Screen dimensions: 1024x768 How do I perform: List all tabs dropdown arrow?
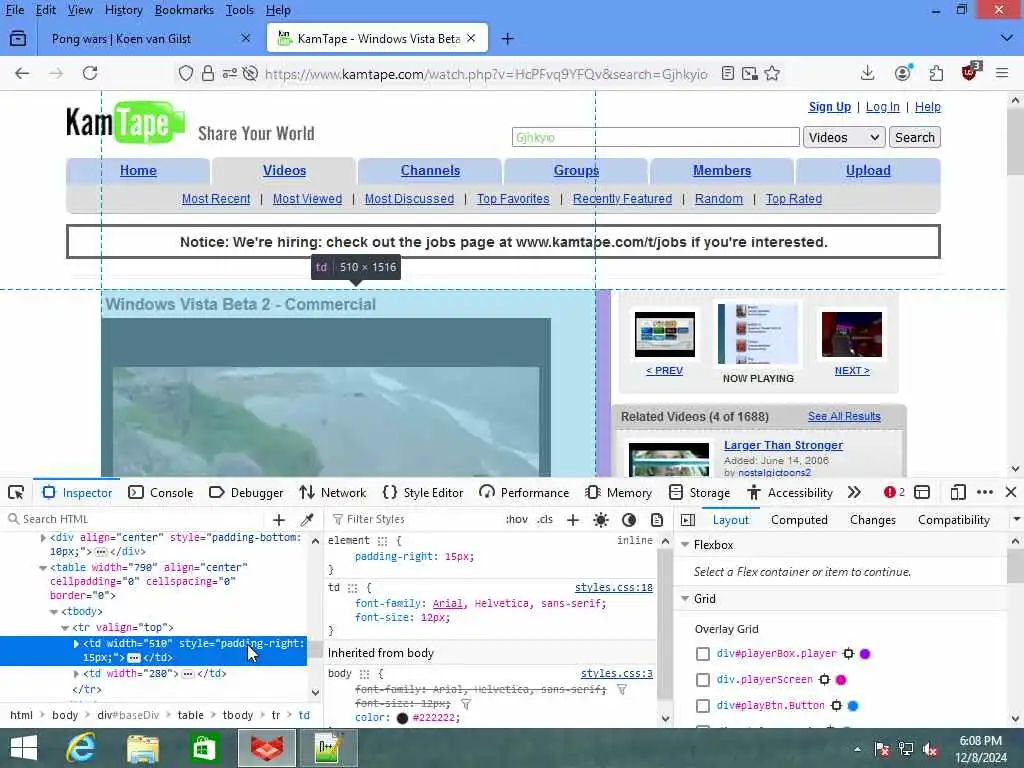pyautogui.click(x=1006, y=39)
